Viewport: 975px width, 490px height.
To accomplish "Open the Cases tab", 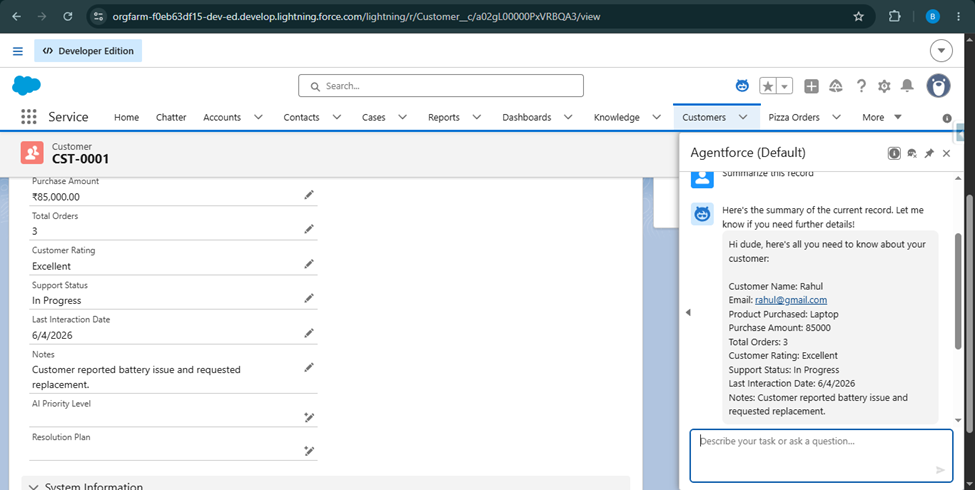I will [x=374, y=117].
